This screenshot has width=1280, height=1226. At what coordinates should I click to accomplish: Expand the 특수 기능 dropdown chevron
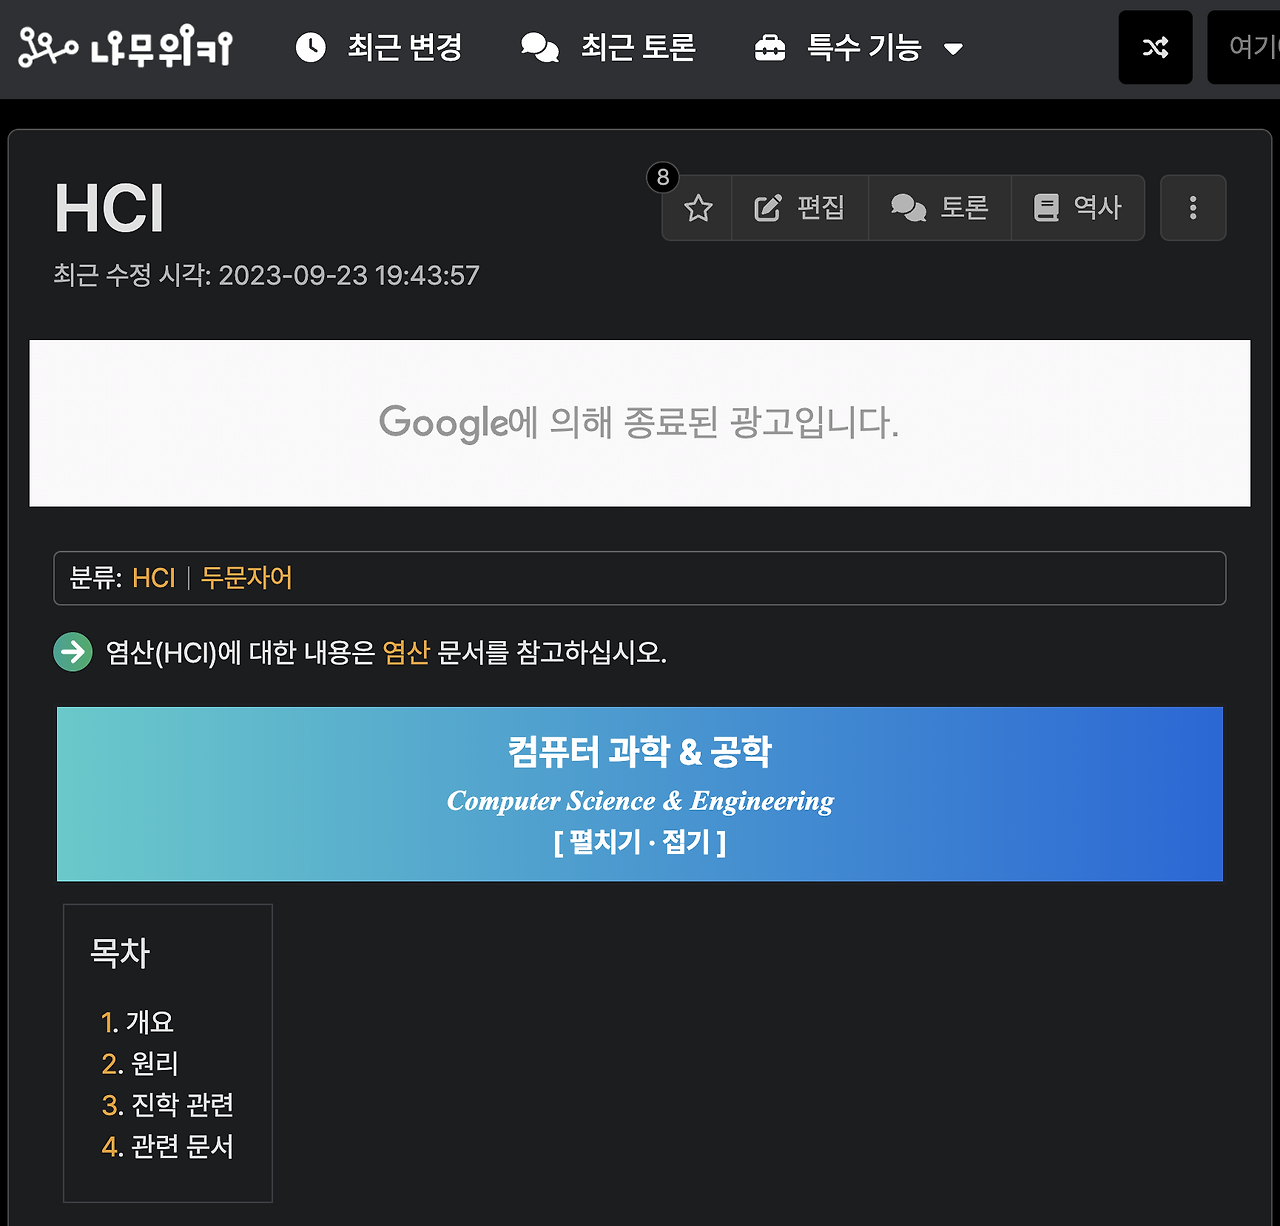[955, 48]
